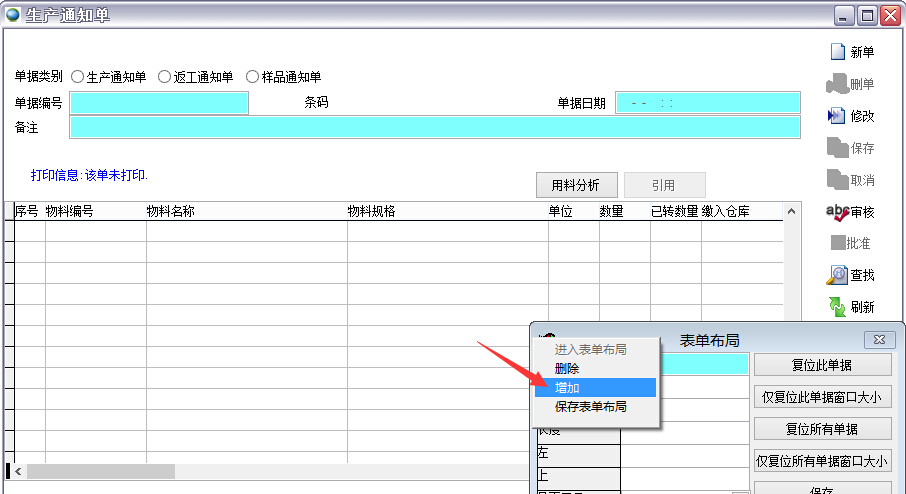906x494 pixels.
Task: Select the 生产通知单 radio button
Action: point(78,77)
